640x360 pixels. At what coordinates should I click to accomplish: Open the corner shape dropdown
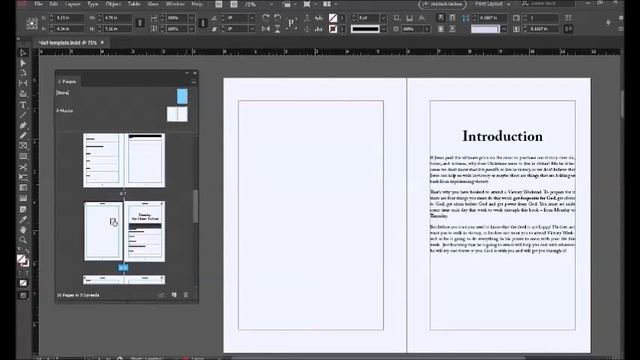pos(503,29)
